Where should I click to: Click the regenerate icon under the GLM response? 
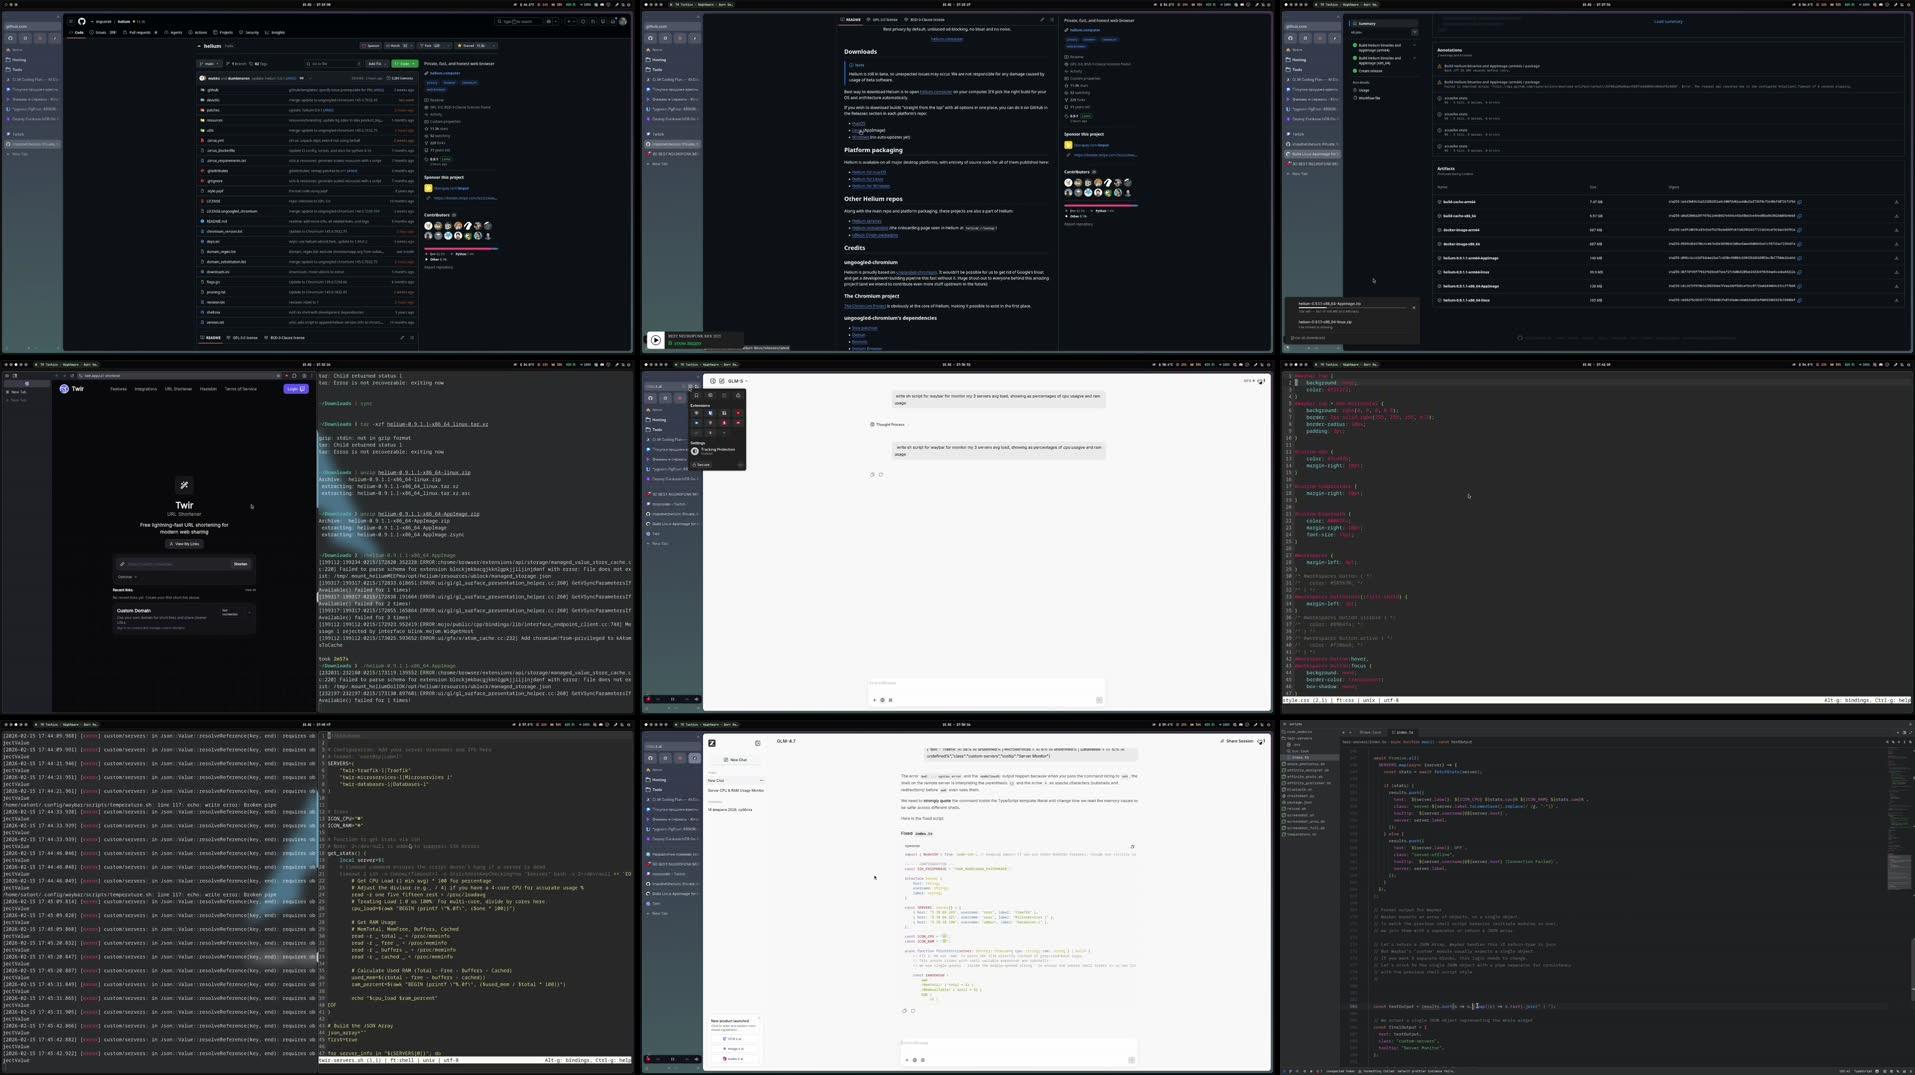881,475
